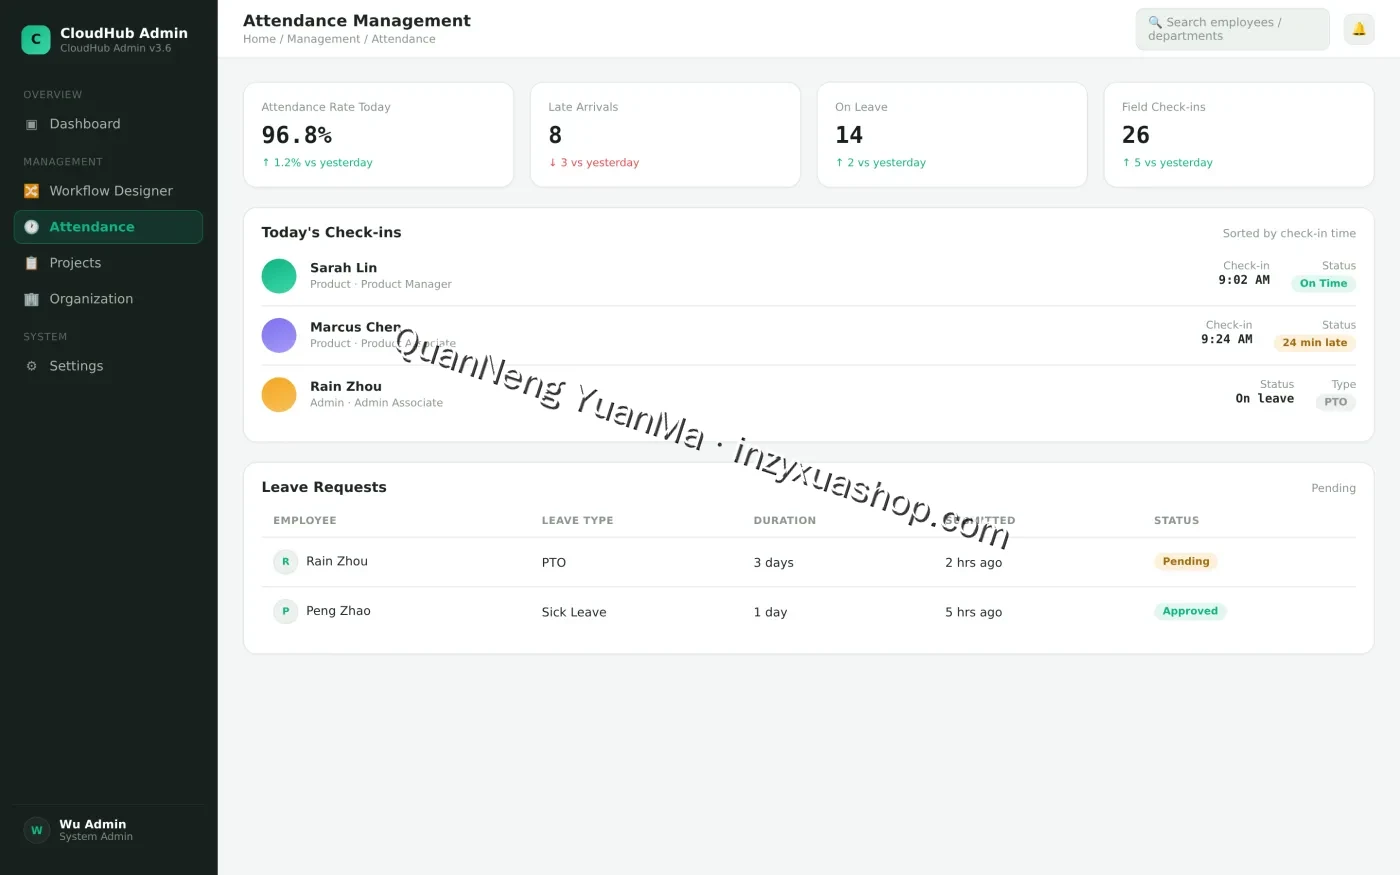Focus the Search employees / departments field
This screenshot has width=1400, height=875.
click(1232, 29)
